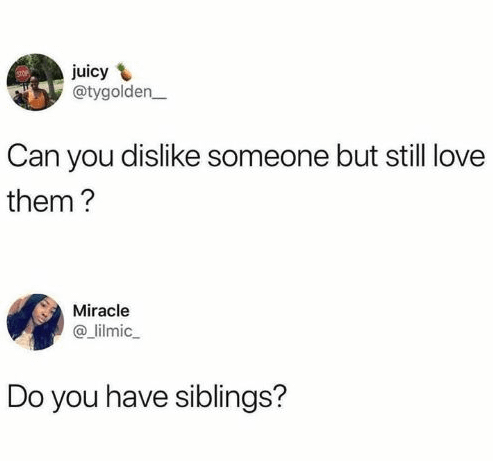Open Miracle's profile picture
The height and width of the screenshot is (461, 493).
pyautogui.click(x=35, y=322)
